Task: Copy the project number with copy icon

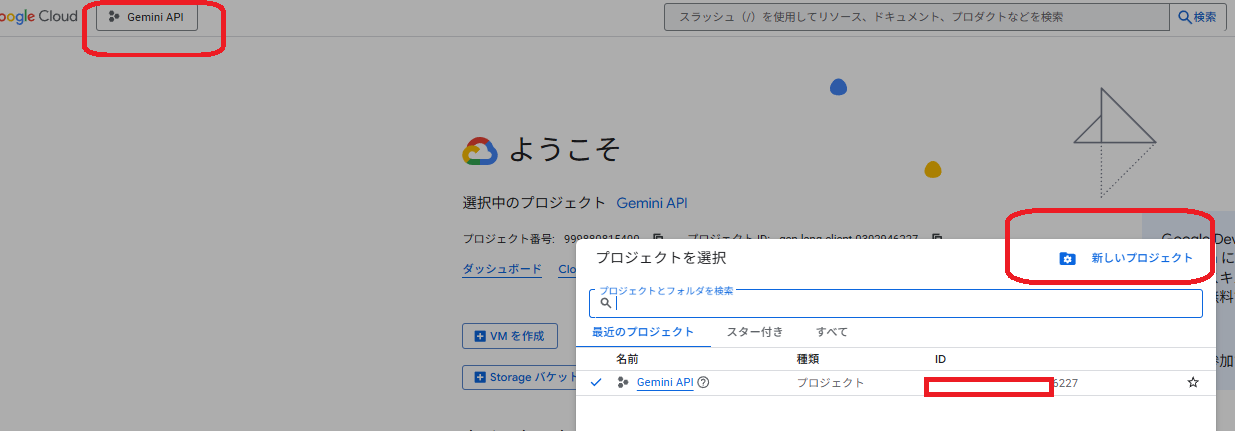Action: tap(658, 238)
